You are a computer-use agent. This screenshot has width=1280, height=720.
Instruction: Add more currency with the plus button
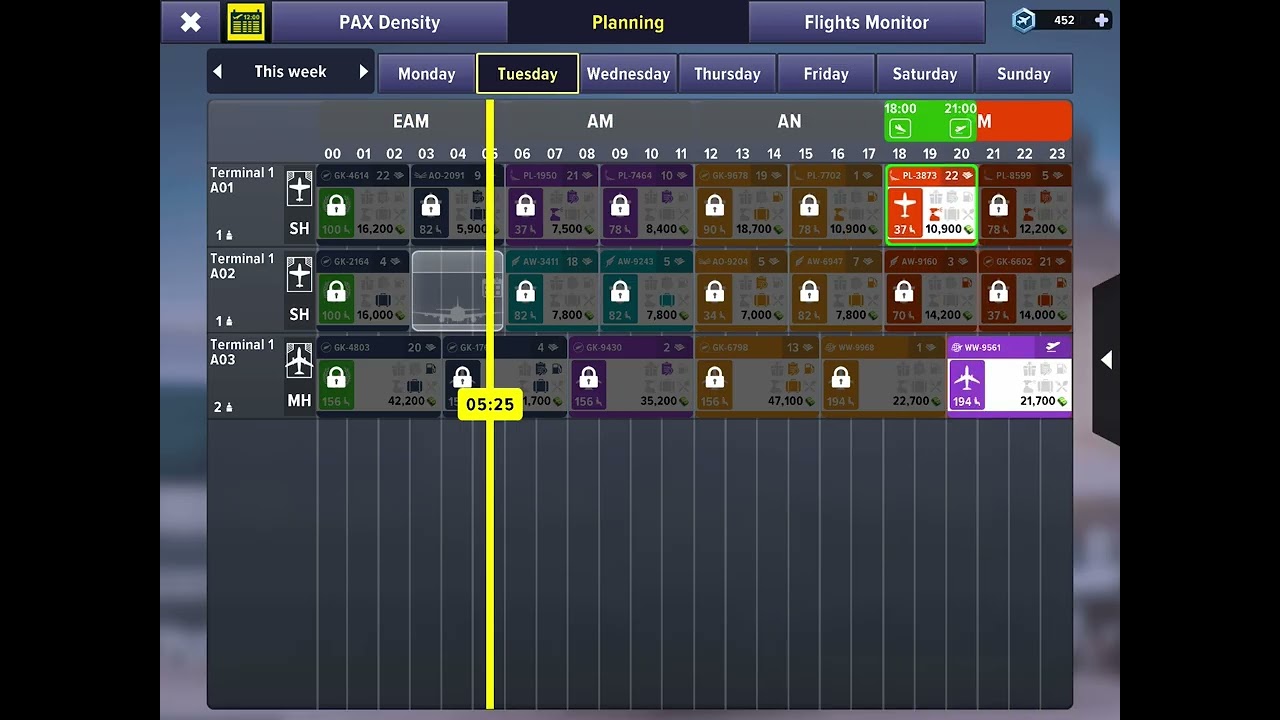pyautogui.click(x=1101, y=20)
